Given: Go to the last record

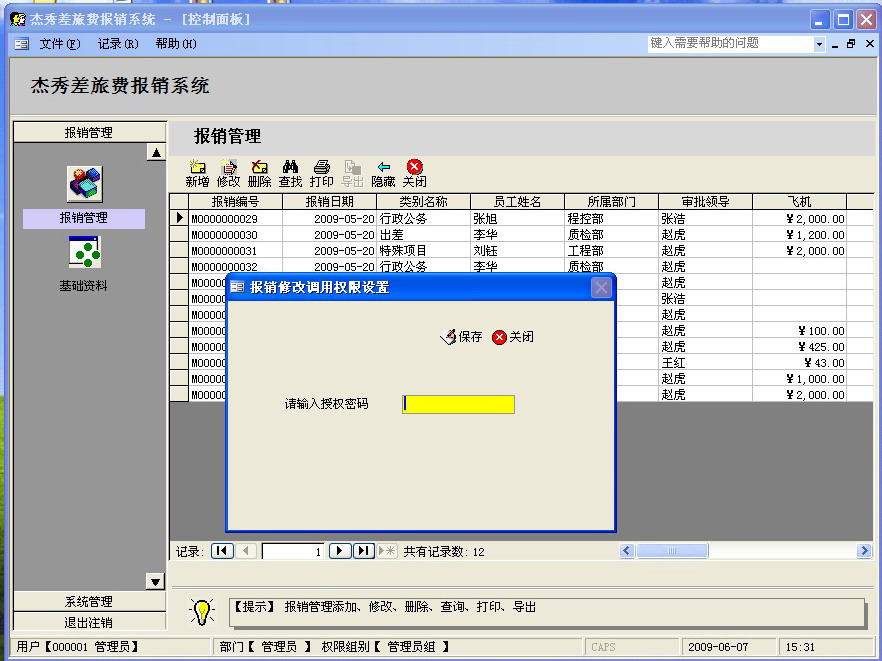Looking at the screenshot, I should 364,551.
